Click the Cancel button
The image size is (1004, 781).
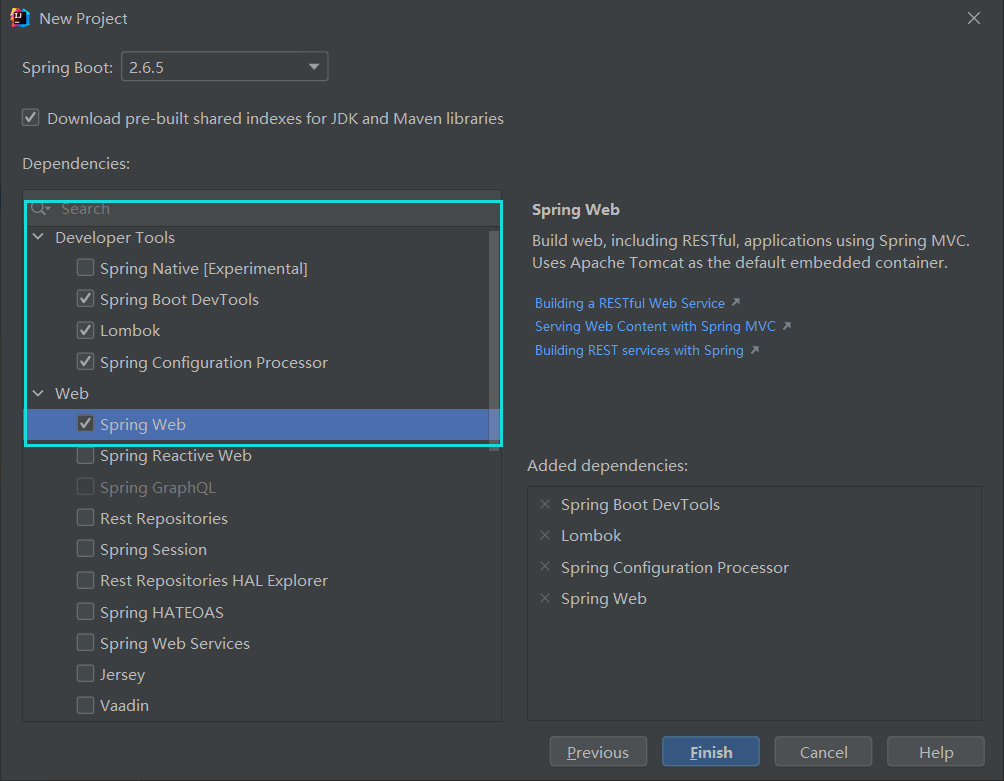click(x=823, y=752)
